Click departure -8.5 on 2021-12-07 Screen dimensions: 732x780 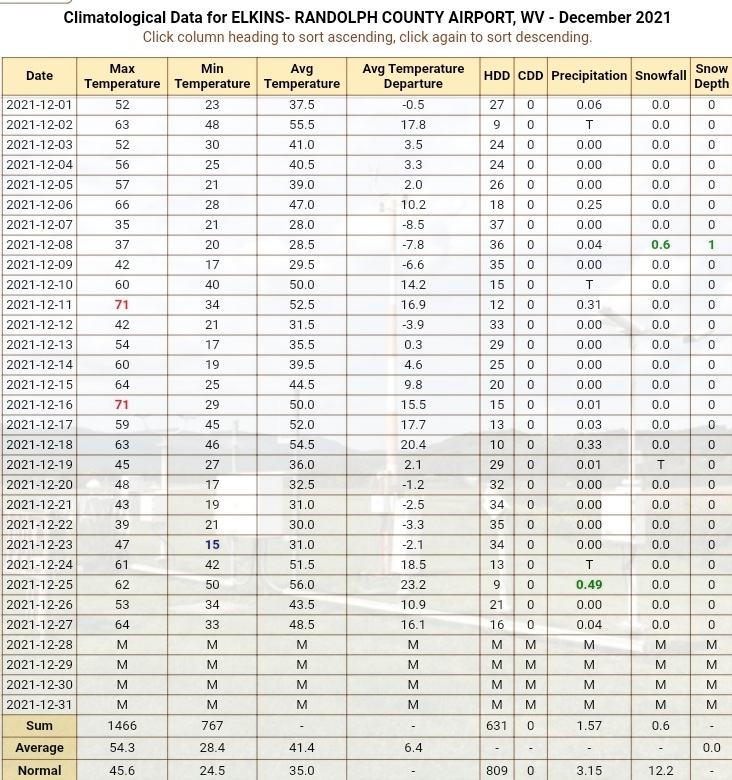pos(413,225)
